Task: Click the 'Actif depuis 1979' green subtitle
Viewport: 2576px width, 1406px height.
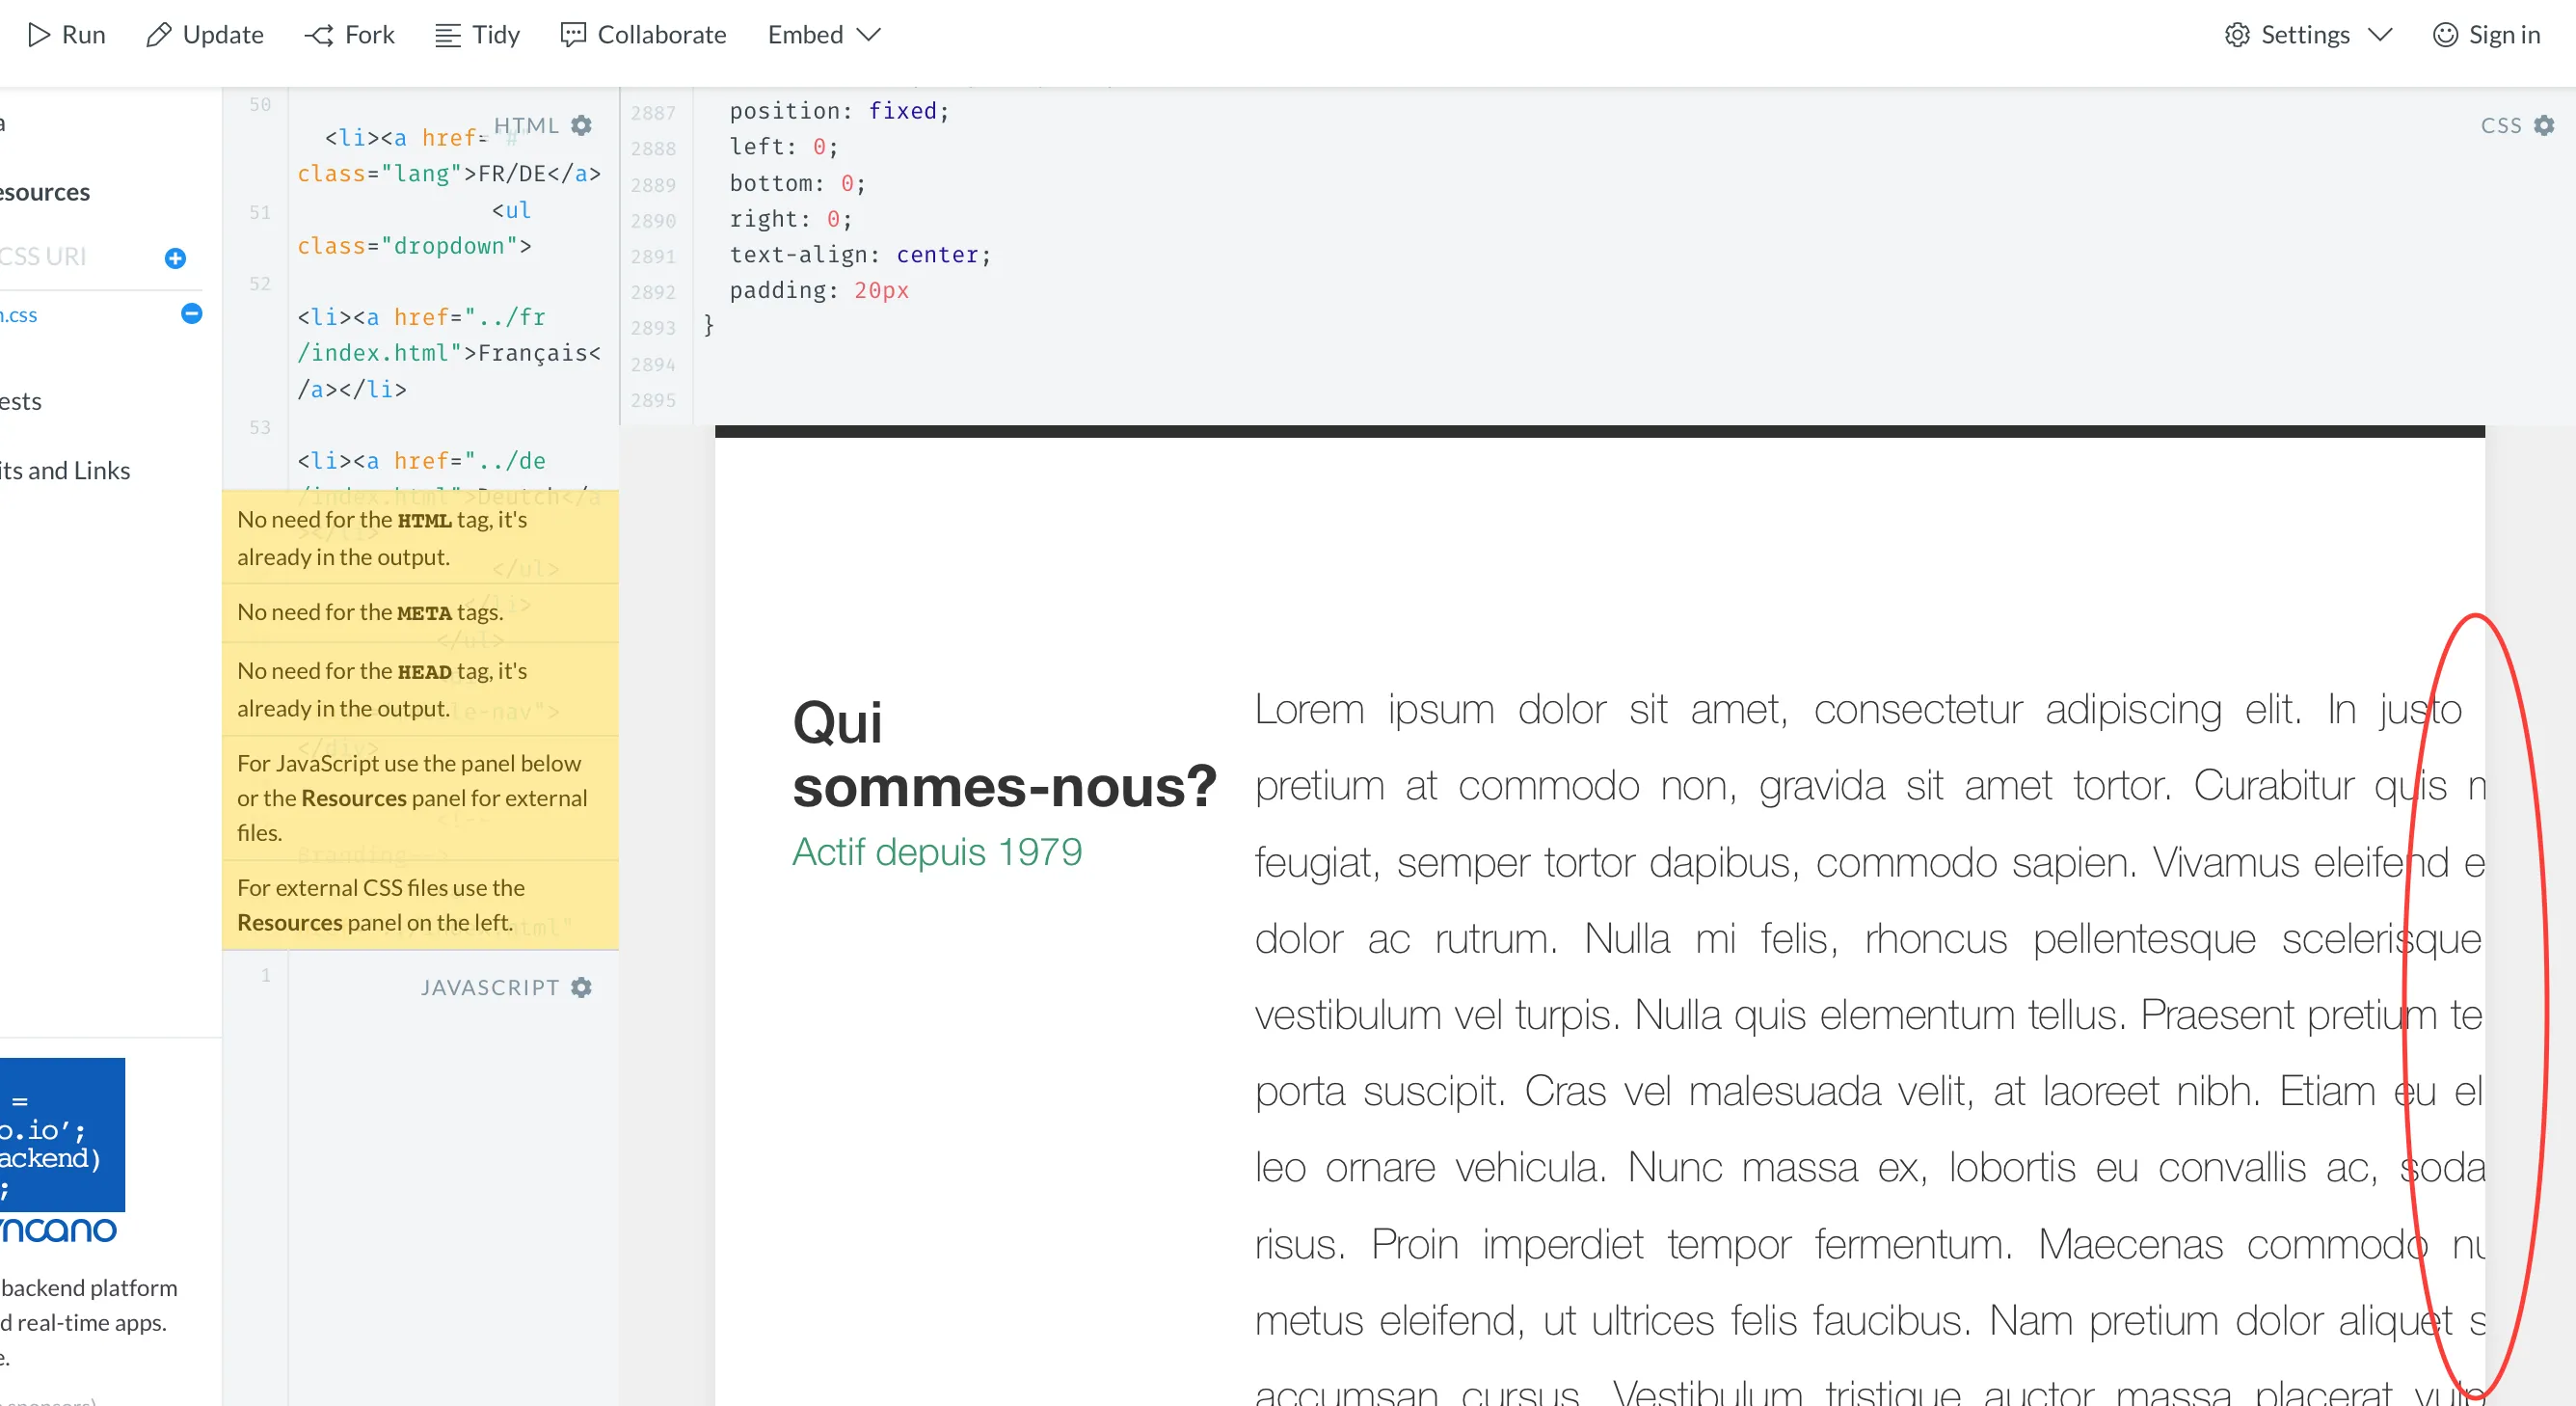Action: click(936, 852)
